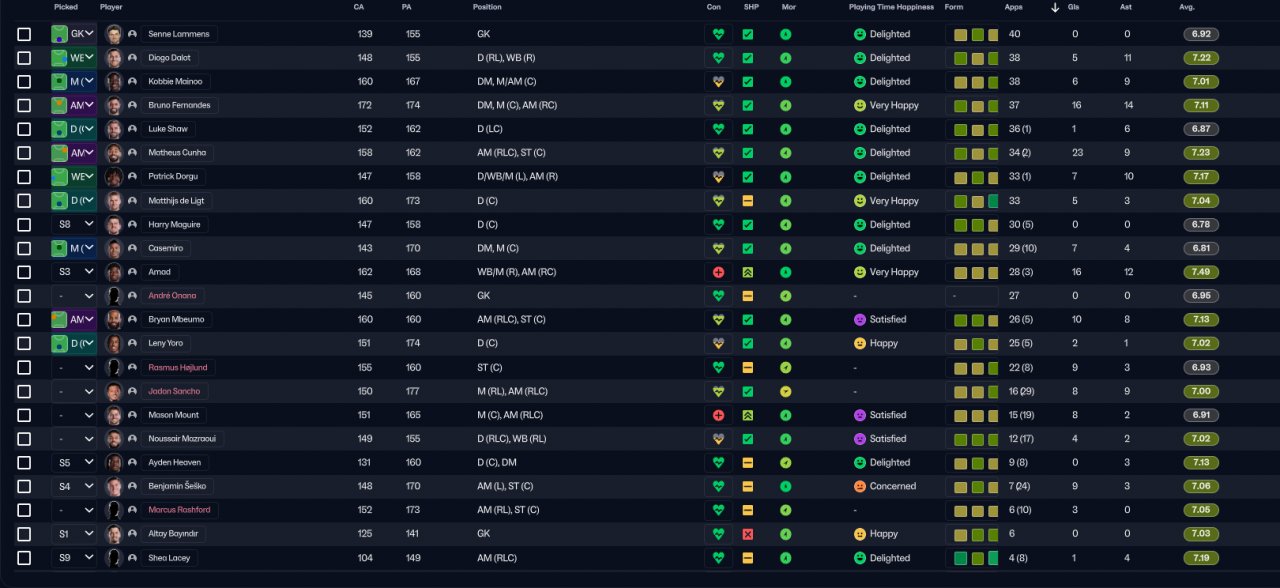Viewport: 1280px width, 588px height.
Task: Select the checkbox for Benjamin Šeško
Action: pos(24,486)
